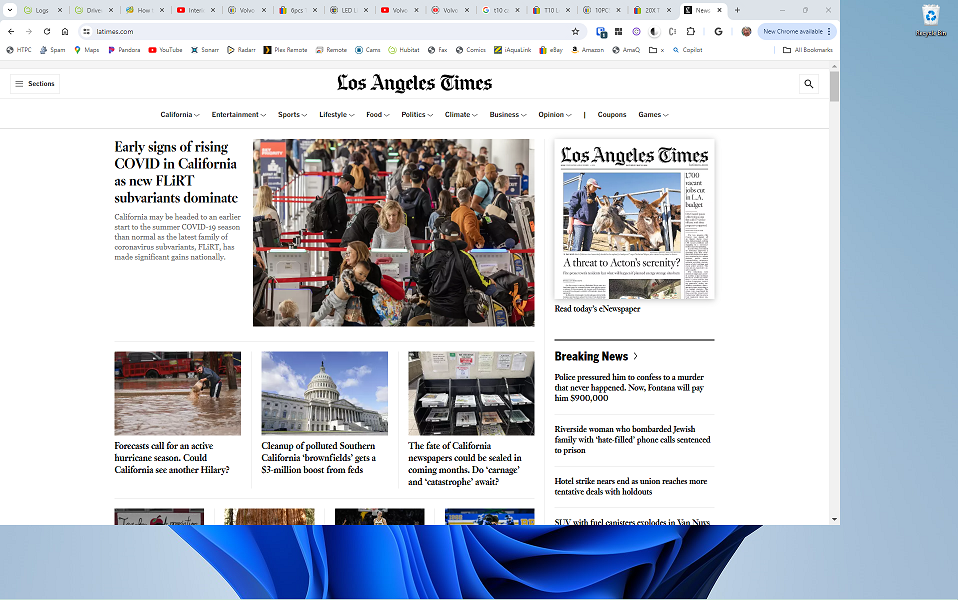This screenshot has height=600, width=958.
Task: Bookmark this page with the star icon
Action: [x=575, y=31]
